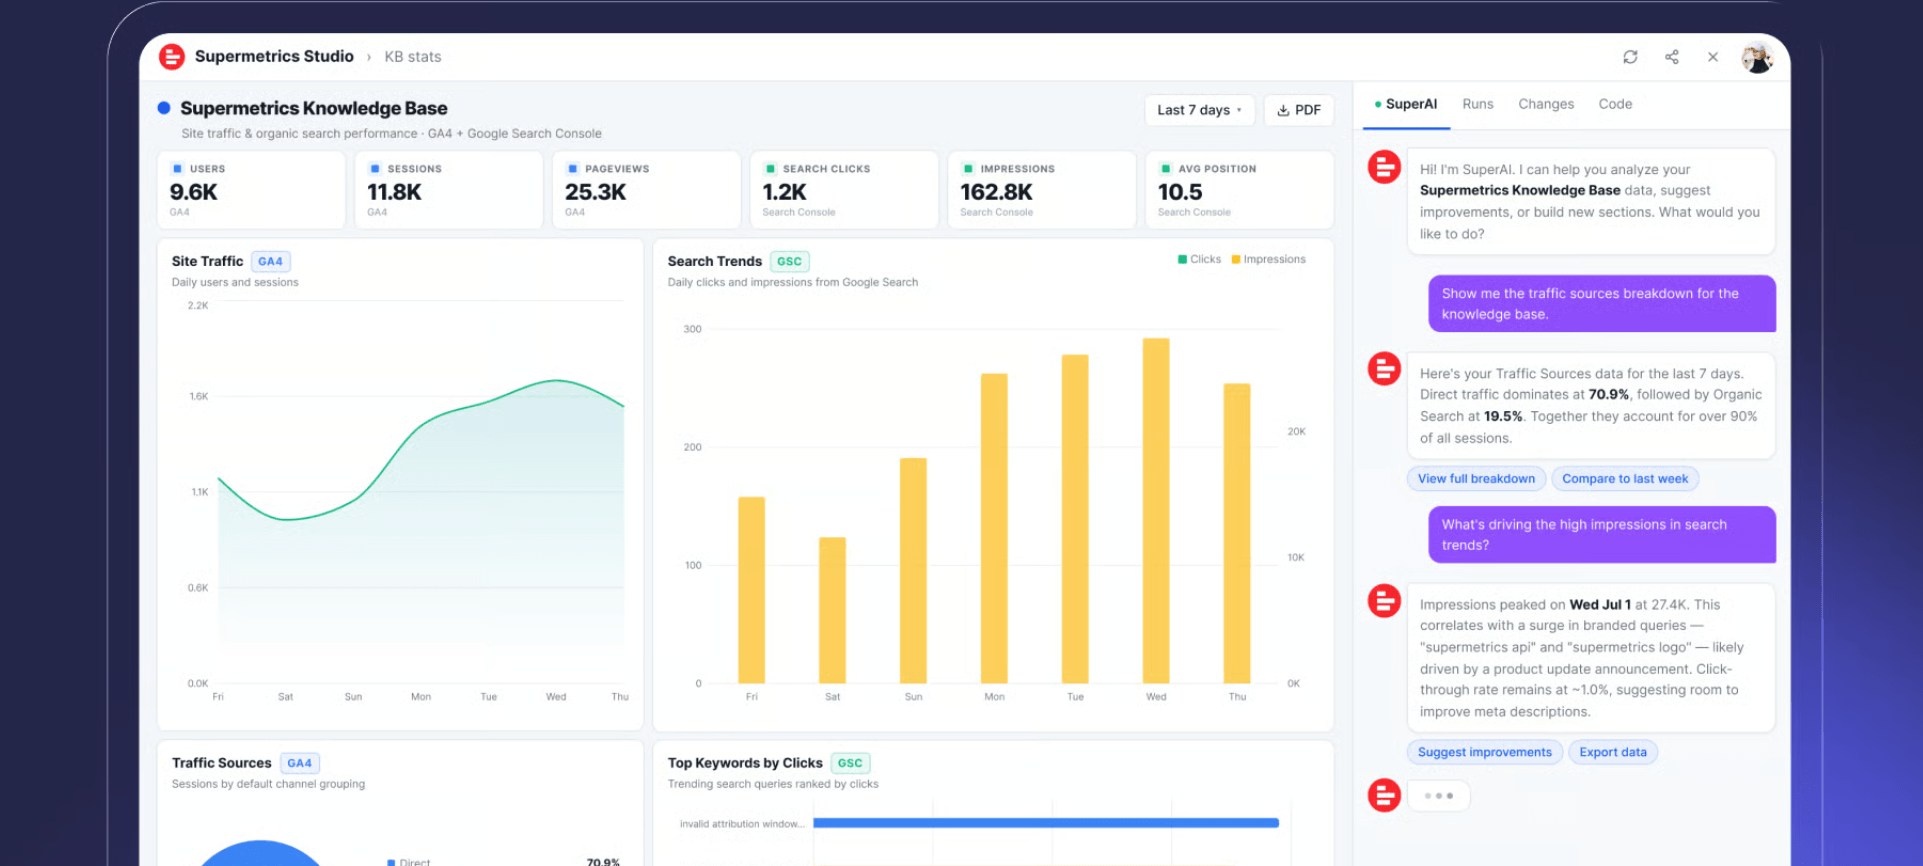This screenshot has height=866, width=1923.
Task: Click the Mon bar in Search Trends chart
Action: 994,529
